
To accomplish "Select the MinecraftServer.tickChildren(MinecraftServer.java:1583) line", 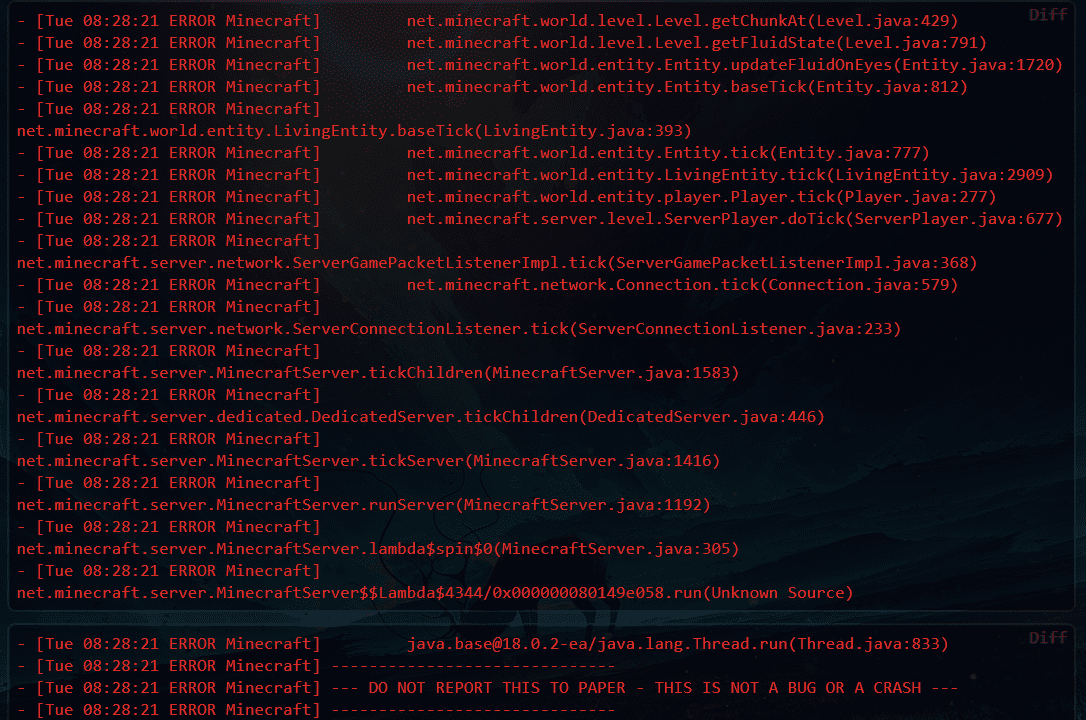I will (377, 373).
